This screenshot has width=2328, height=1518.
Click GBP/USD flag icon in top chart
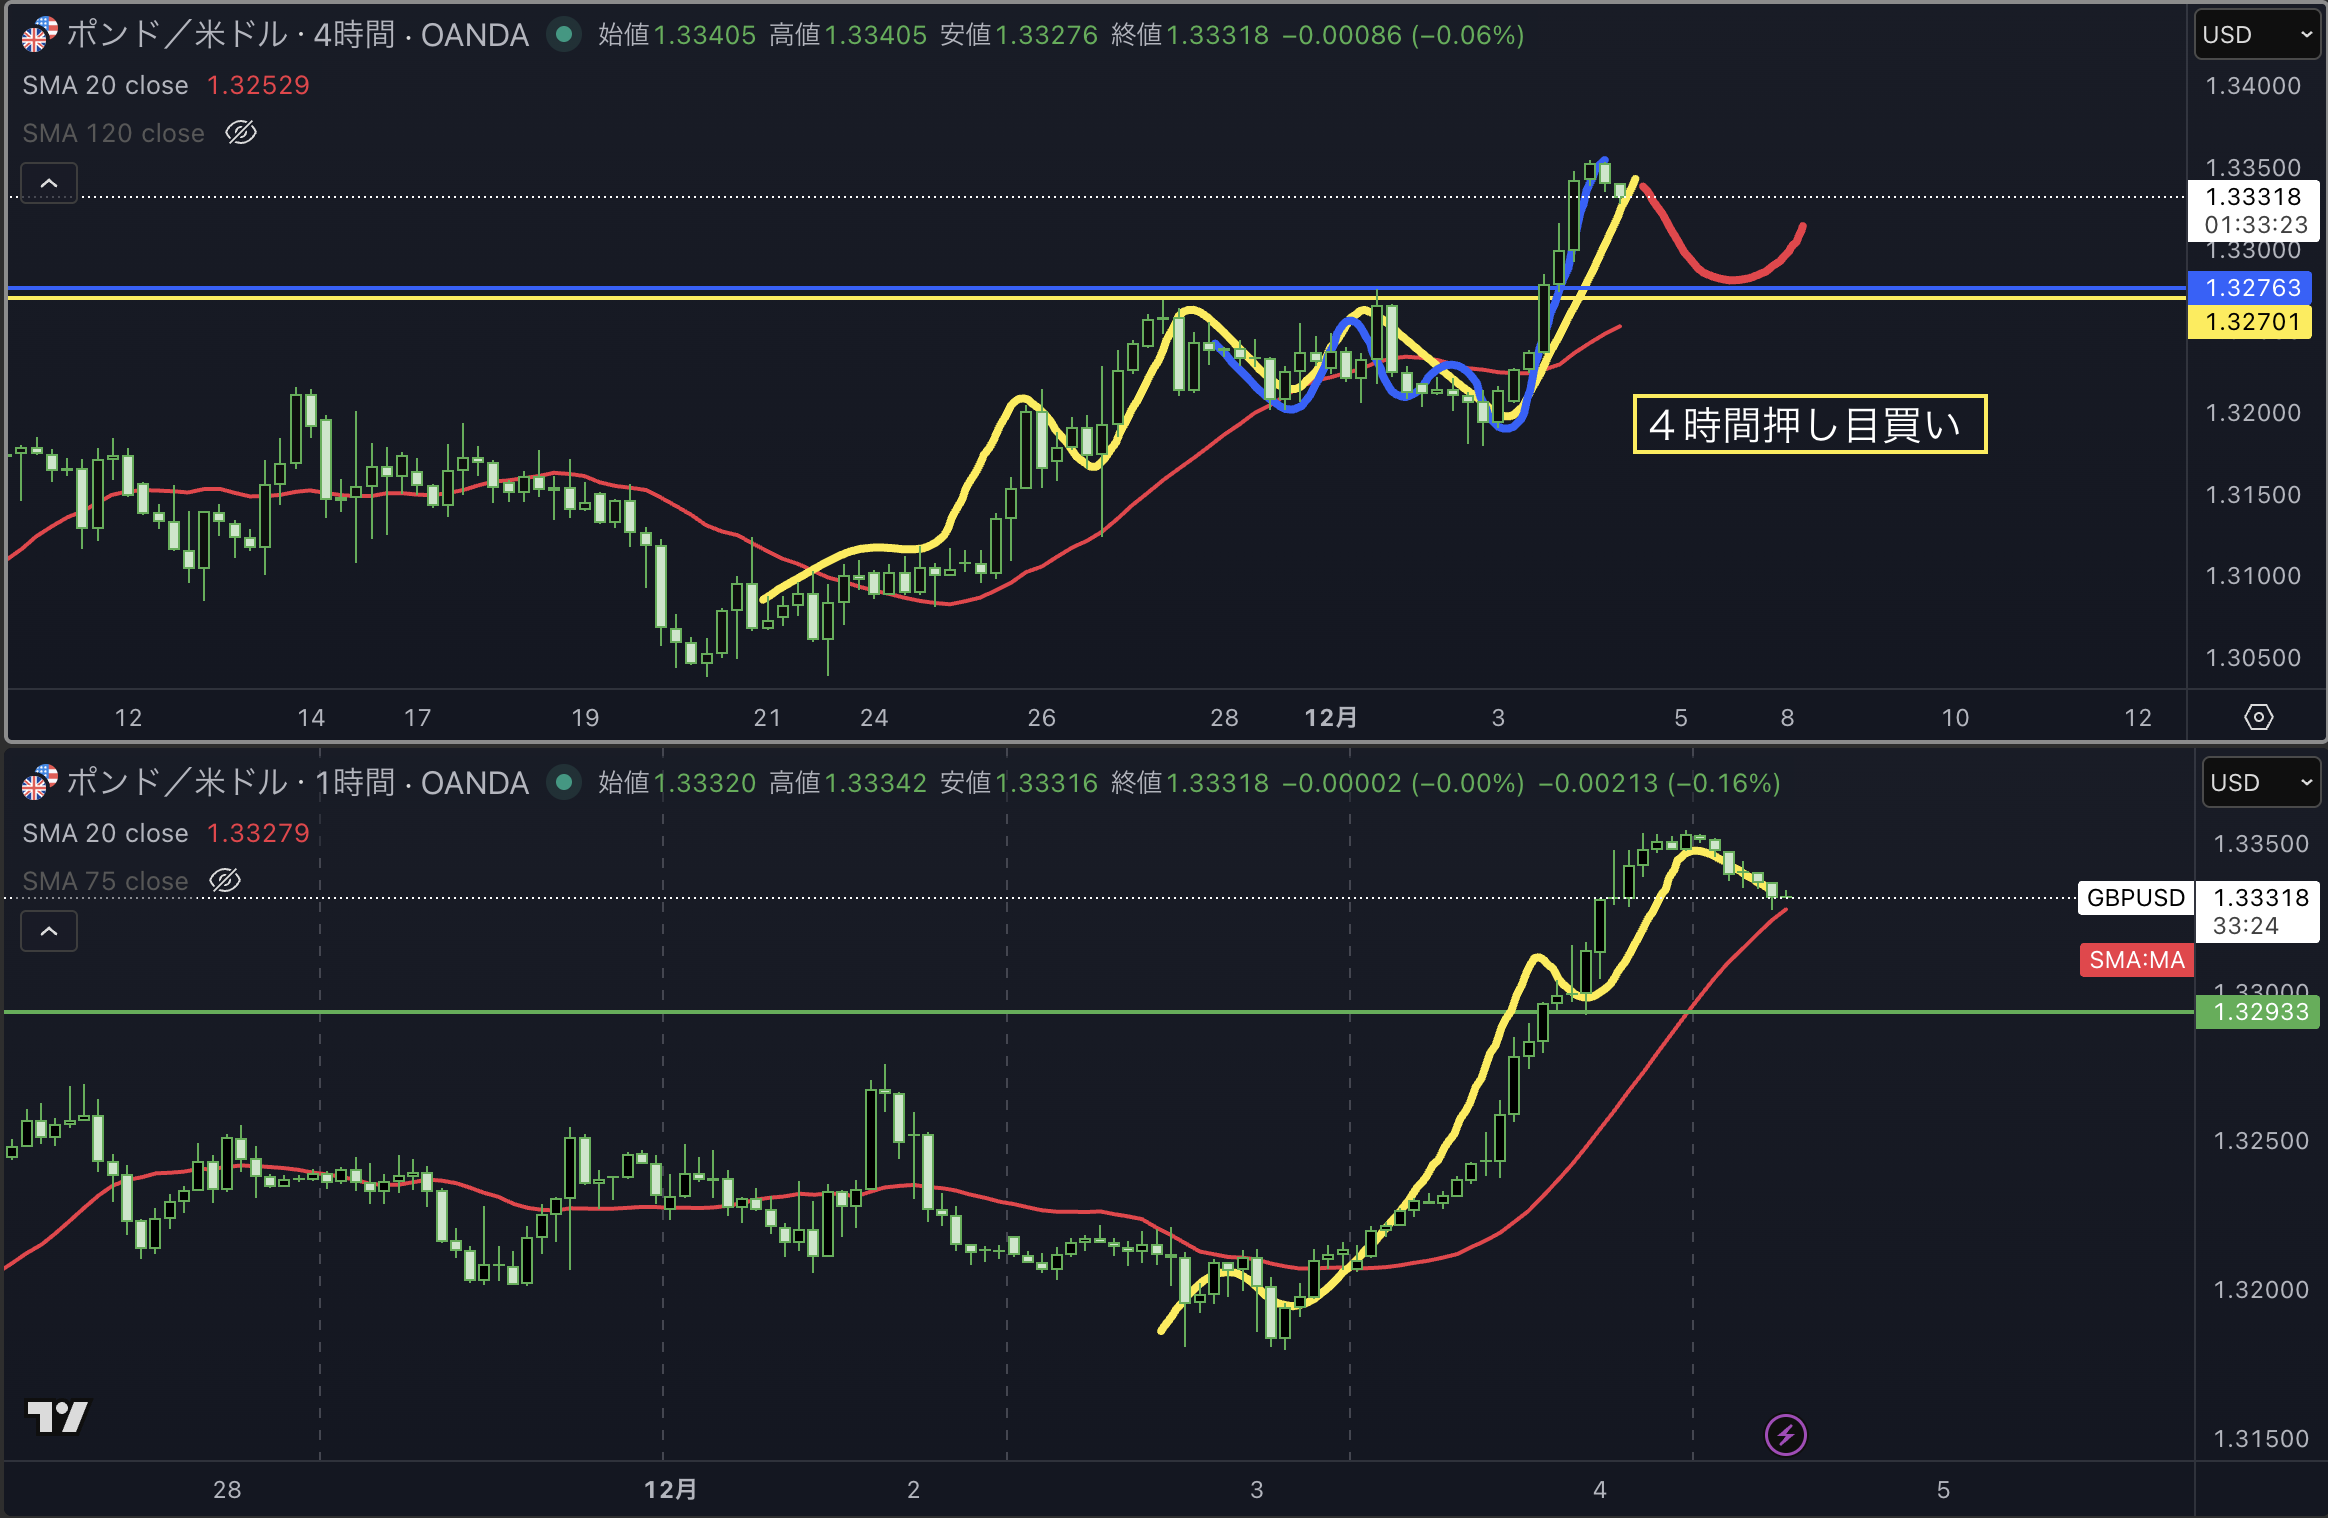tap(39, 35)
